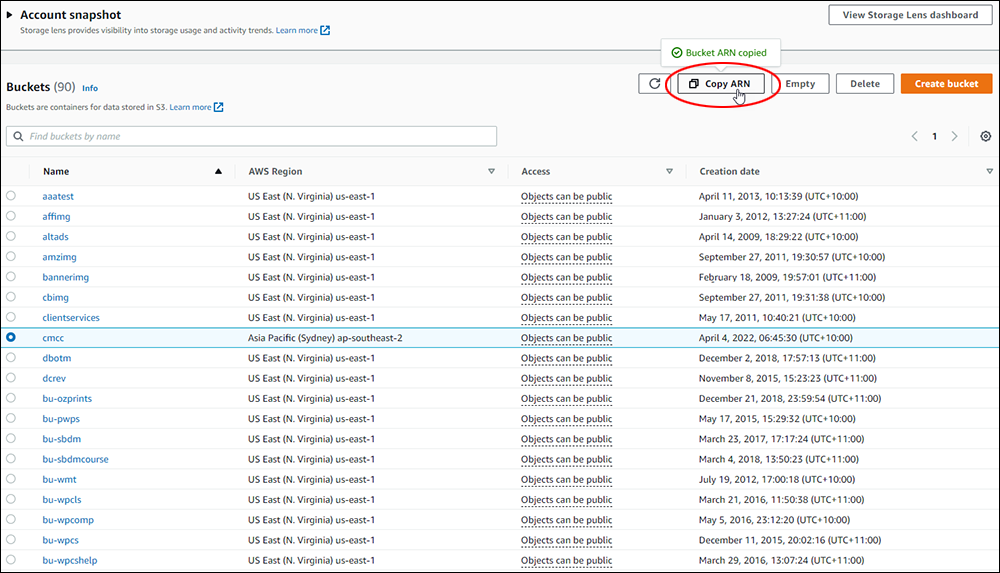Click the Name column header
The image size is (1000, 573).
pos(56,171)
